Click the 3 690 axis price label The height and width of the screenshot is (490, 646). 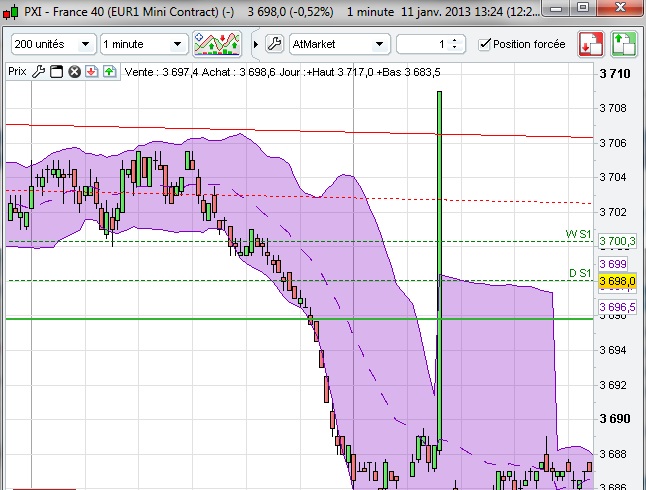point(615,419)
